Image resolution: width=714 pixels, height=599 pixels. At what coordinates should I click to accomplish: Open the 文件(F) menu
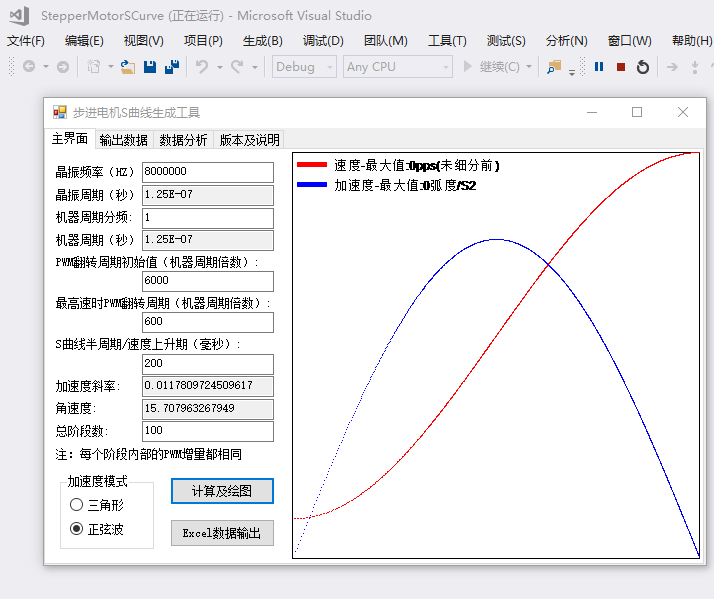tap(26, 41)
